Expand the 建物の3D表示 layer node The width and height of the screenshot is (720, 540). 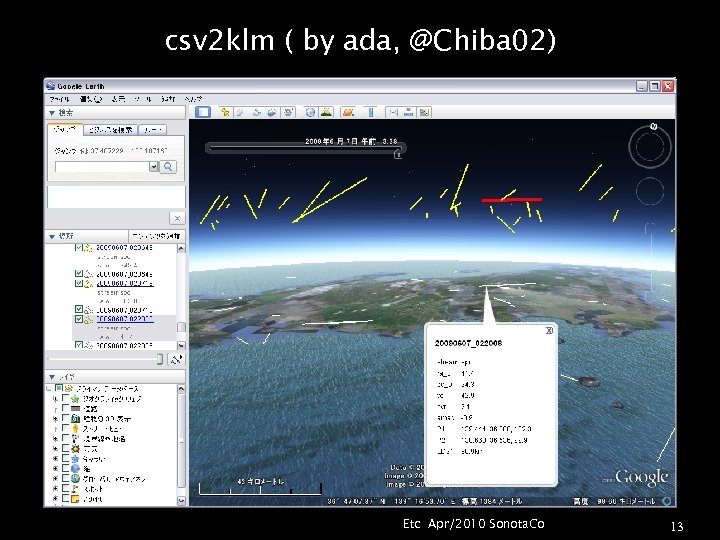(x=56, y=418)
